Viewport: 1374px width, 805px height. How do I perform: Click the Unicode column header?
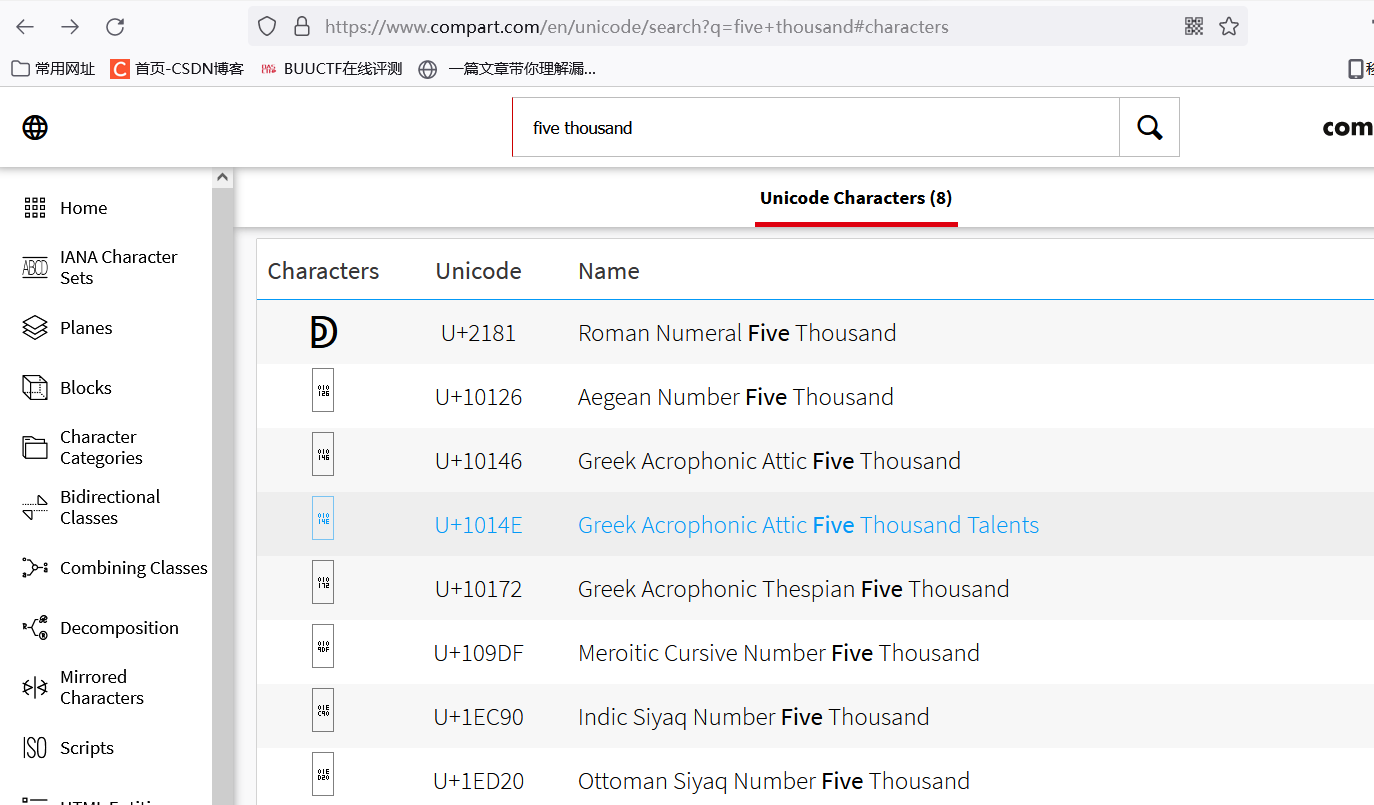(478, 271)
